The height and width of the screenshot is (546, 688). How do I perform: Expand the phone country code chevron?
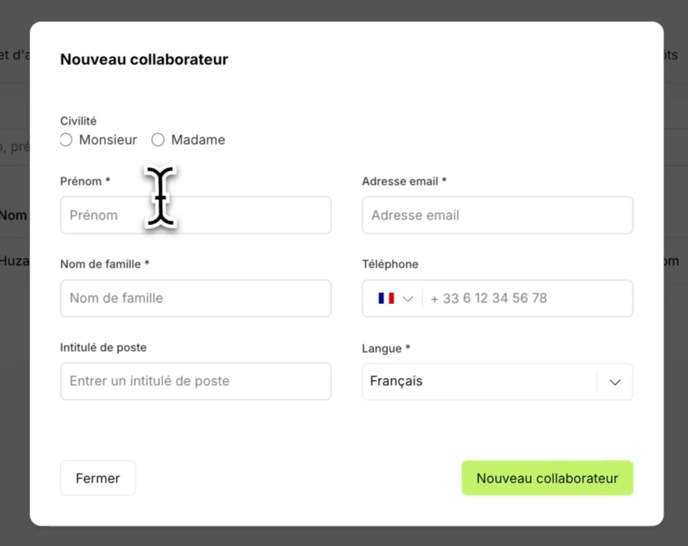408,299
